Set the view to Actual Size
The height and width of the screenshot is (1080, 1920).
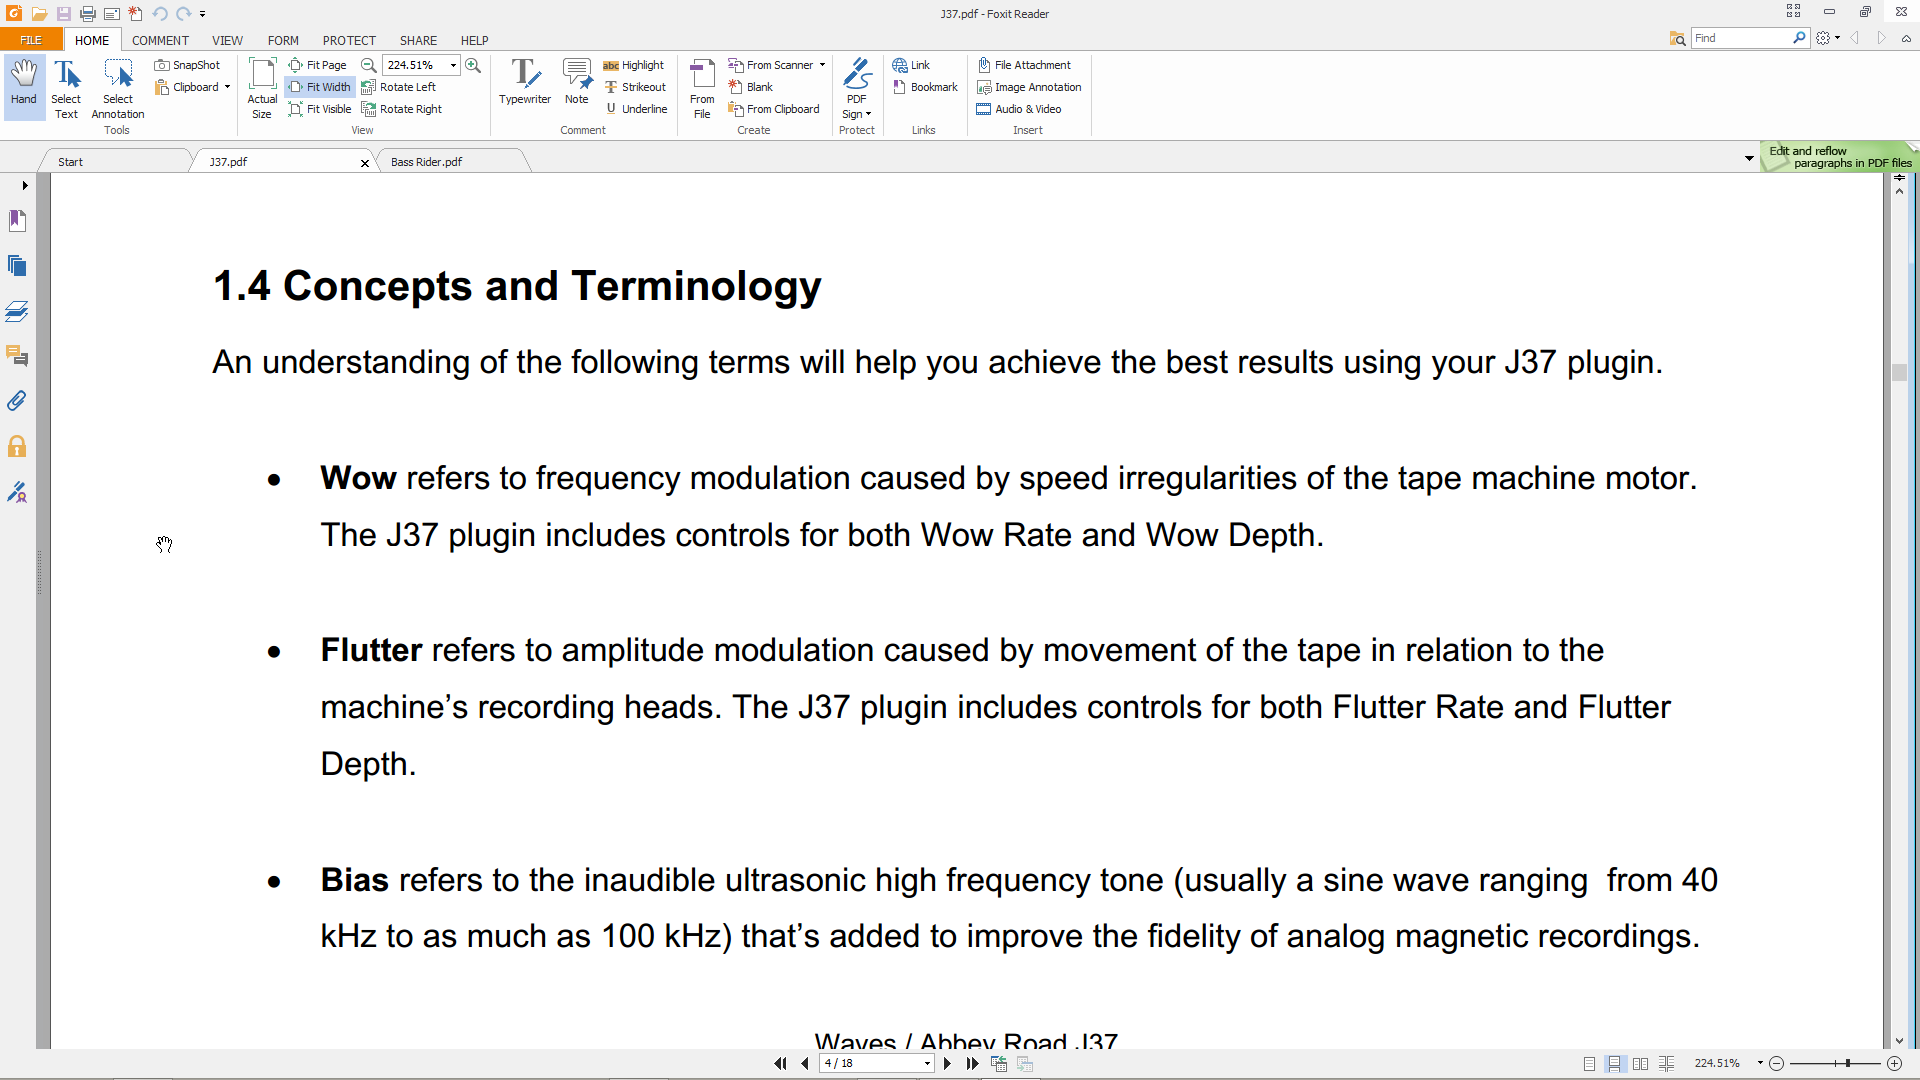tap(262, 89)
